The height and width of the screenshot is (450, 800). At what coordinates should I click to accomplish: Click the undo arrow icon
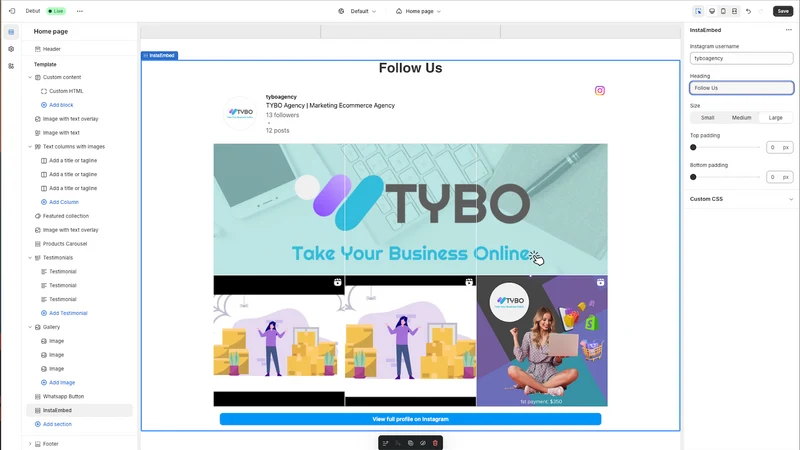click(x=748, y=11)
